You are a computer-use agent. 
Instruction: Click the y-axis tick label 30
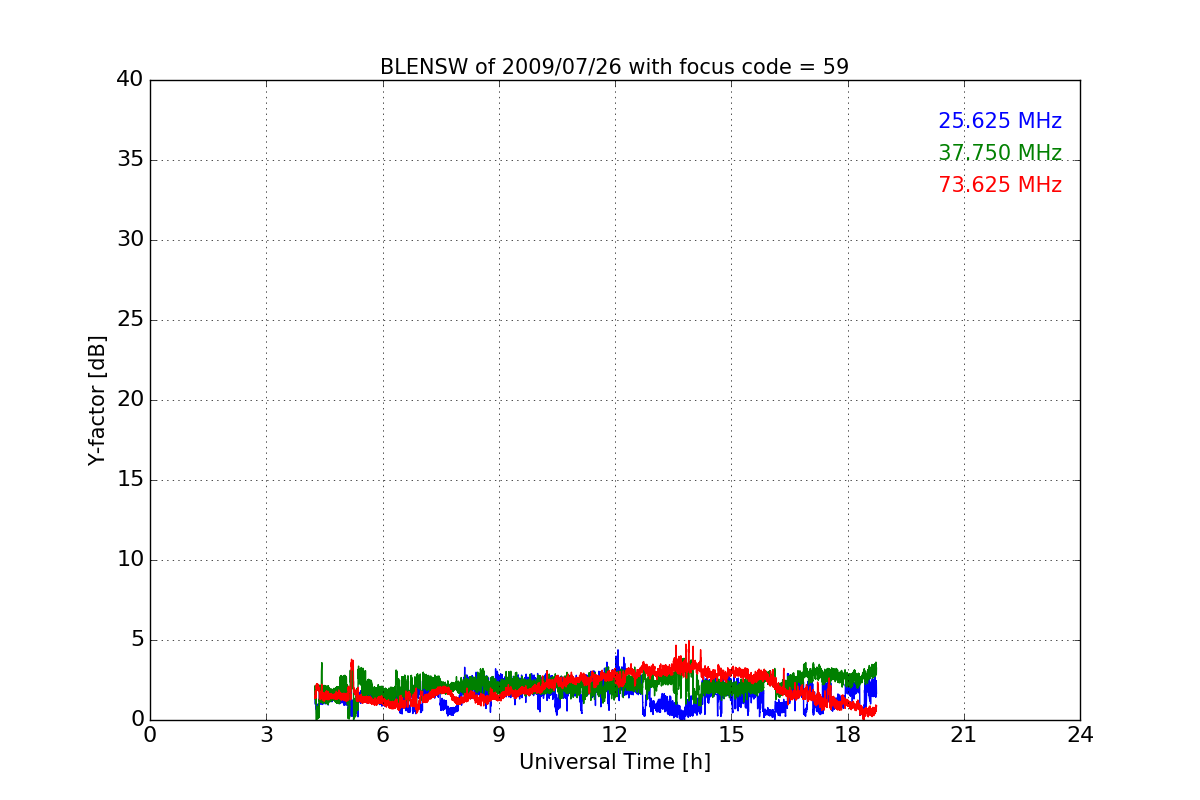(130, 240)
